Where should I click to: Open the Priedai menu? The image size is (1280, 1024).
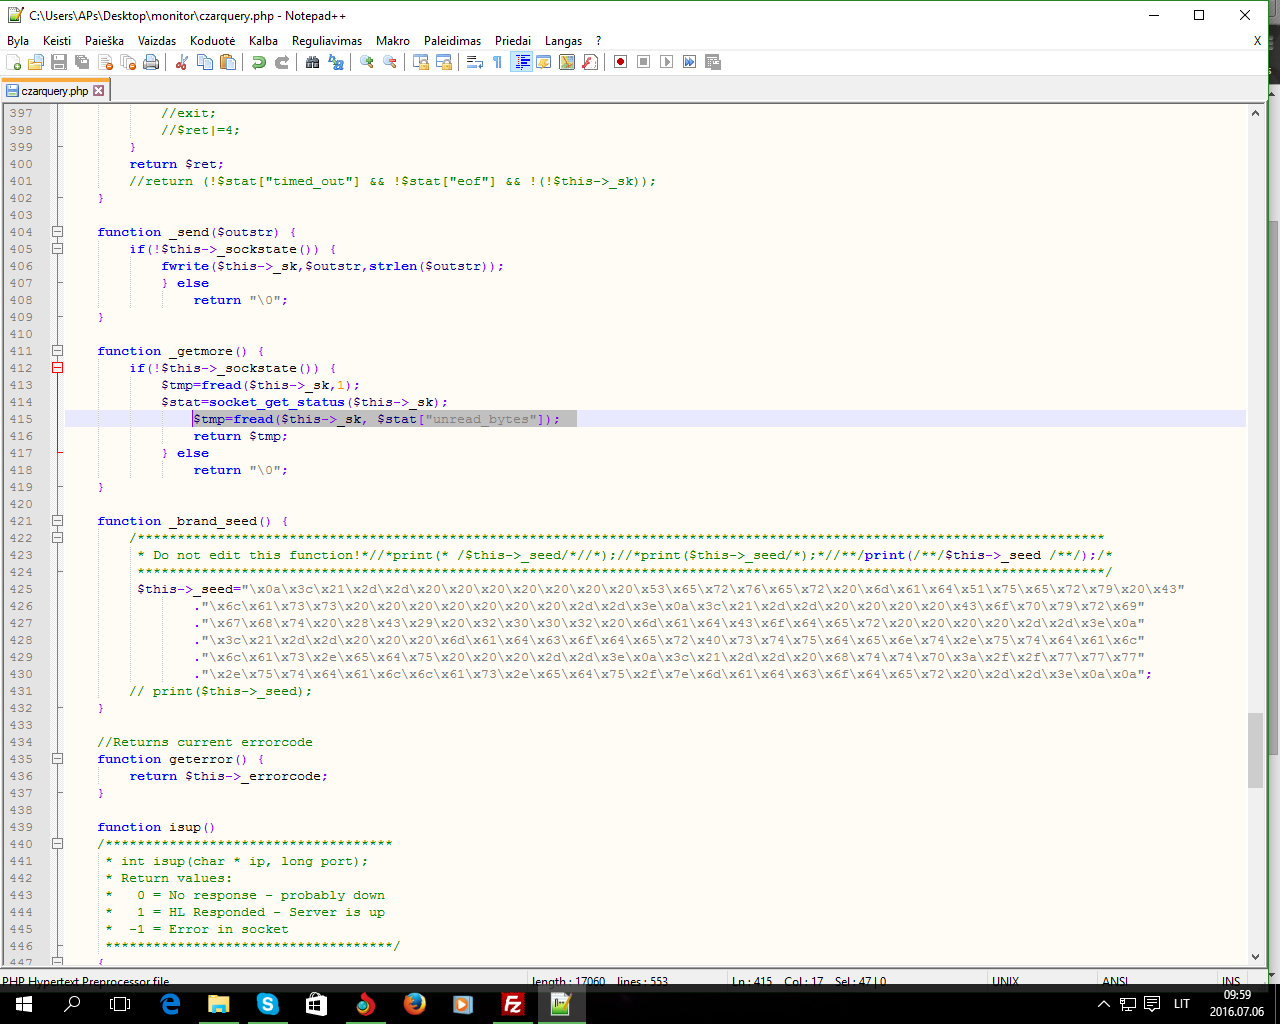[513, 41]
